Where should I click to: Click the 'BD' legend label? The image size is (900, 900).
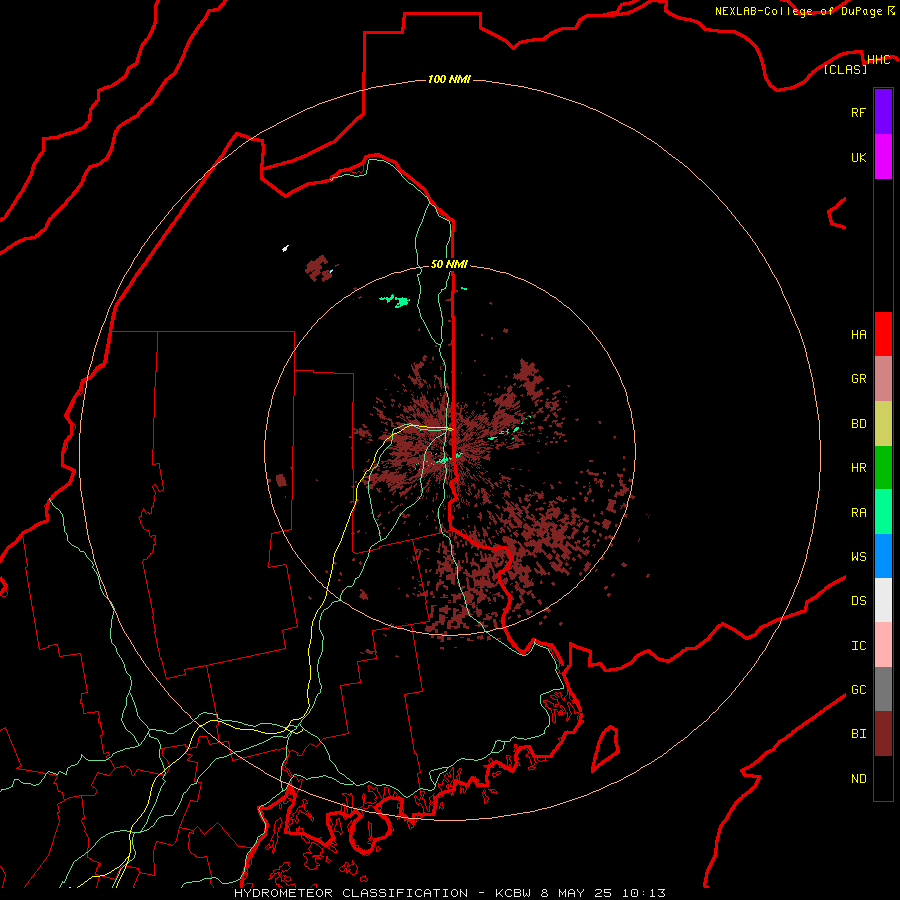pyautogui.click(x=858, y=424)
